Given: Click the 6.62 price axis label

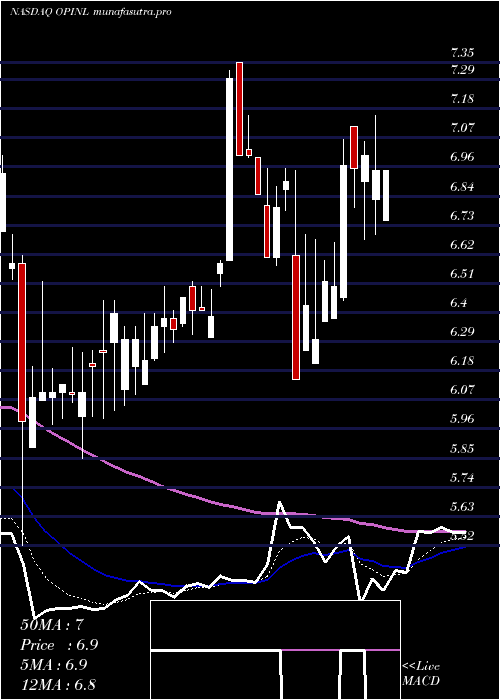Looking at the screenshot, I should point(462,245).
